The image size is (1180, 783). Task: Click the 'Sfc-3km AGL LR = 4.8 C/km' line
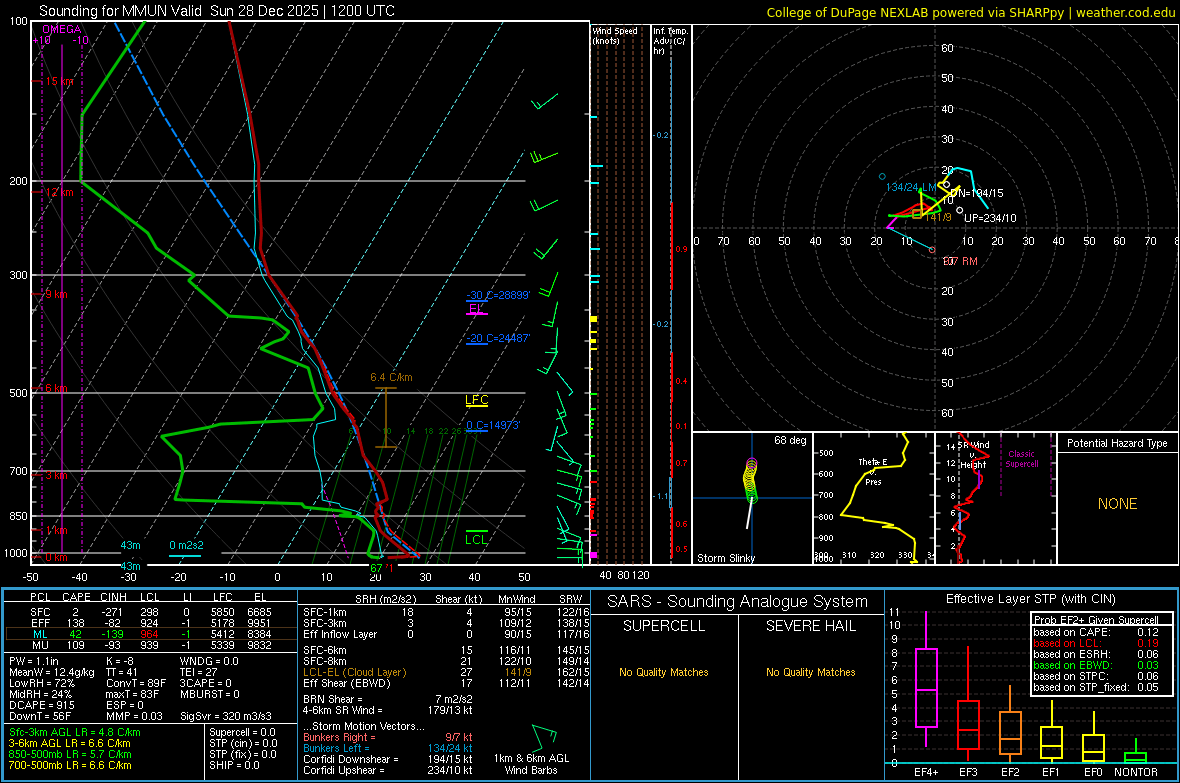tap(75, 733)
